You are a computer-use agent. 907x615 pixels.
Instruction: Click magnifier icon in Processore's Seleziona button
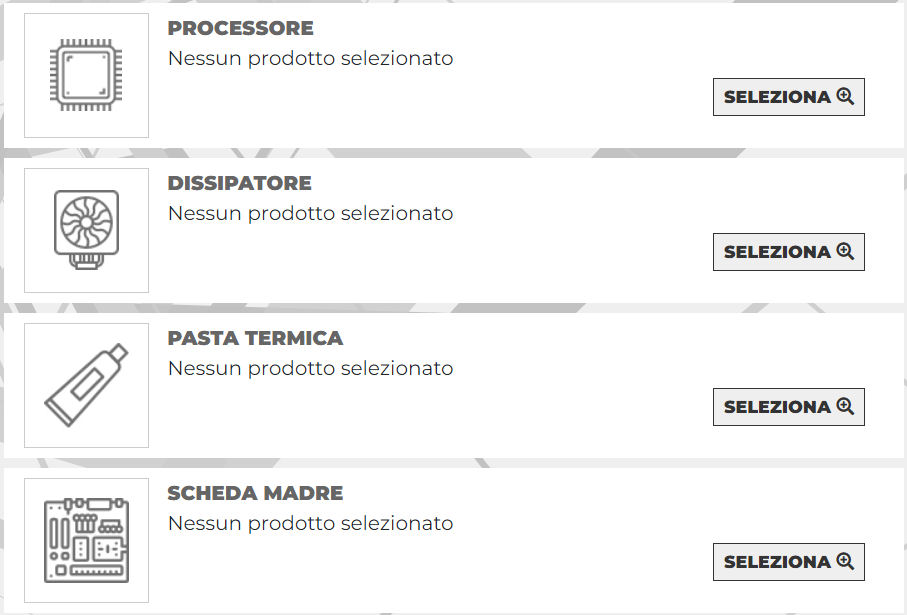[846, 97]
